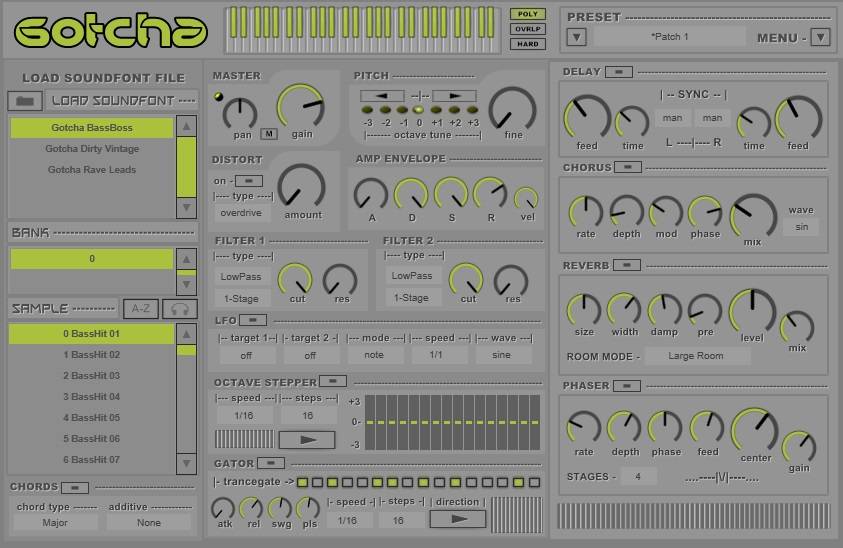Click the pitch octave left arrow
This screenshot has height=548, width=843.
tap(382, 95)
